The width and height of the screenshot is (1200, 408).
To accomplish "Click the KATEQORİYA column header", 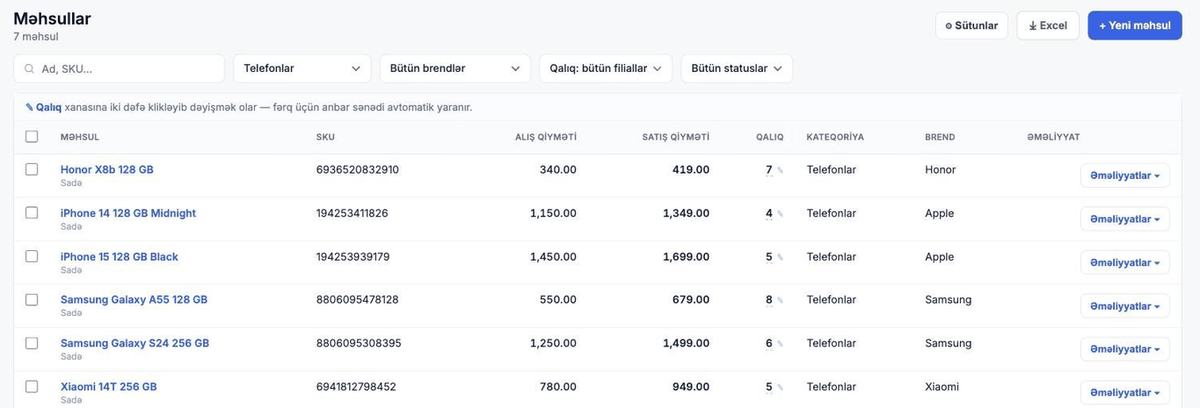I will 835,137.
